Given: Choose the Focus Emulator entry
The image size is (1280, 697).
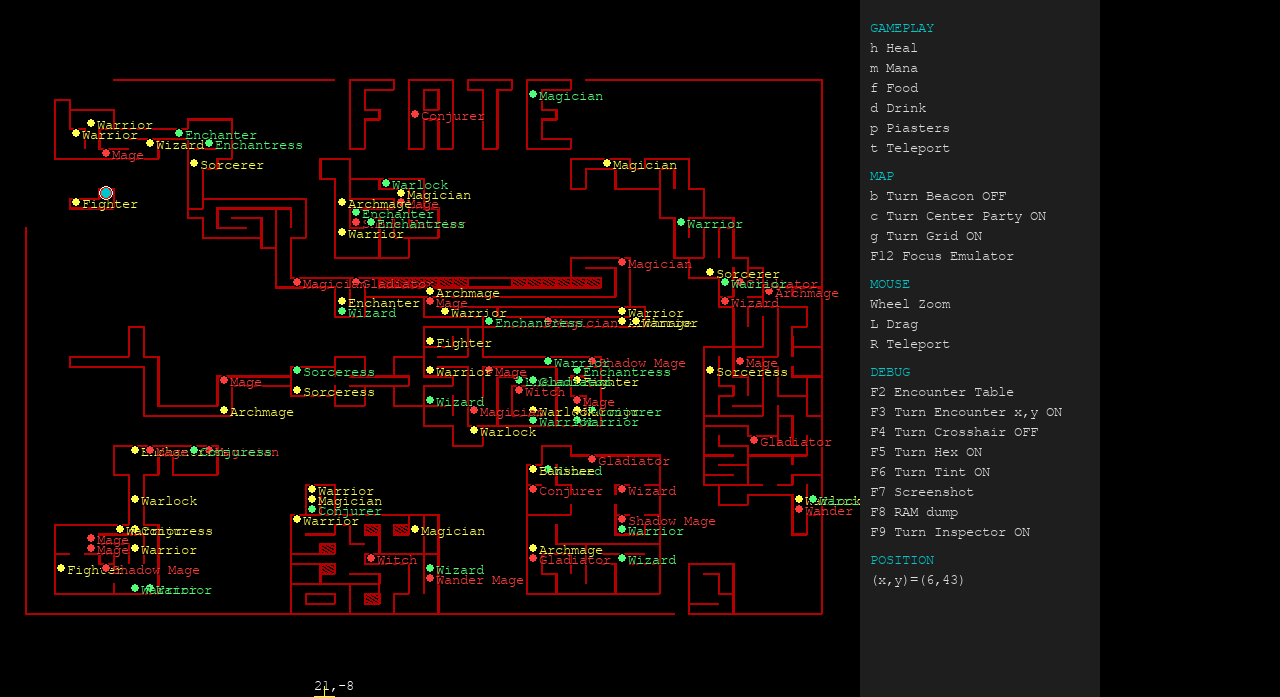Looking at the screenshot, I should click(941, 256).
